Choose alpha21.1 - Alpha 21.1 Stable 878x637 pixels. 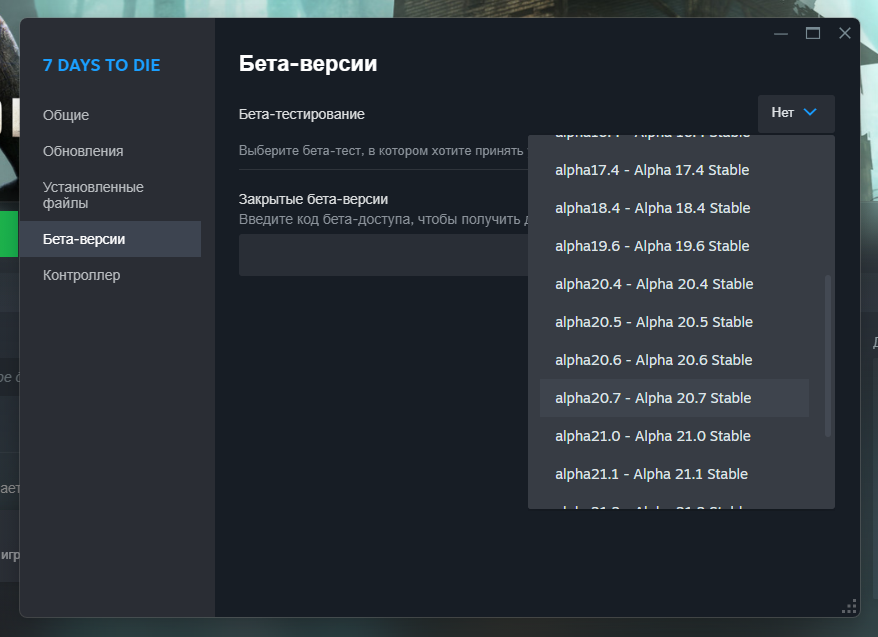674,474
